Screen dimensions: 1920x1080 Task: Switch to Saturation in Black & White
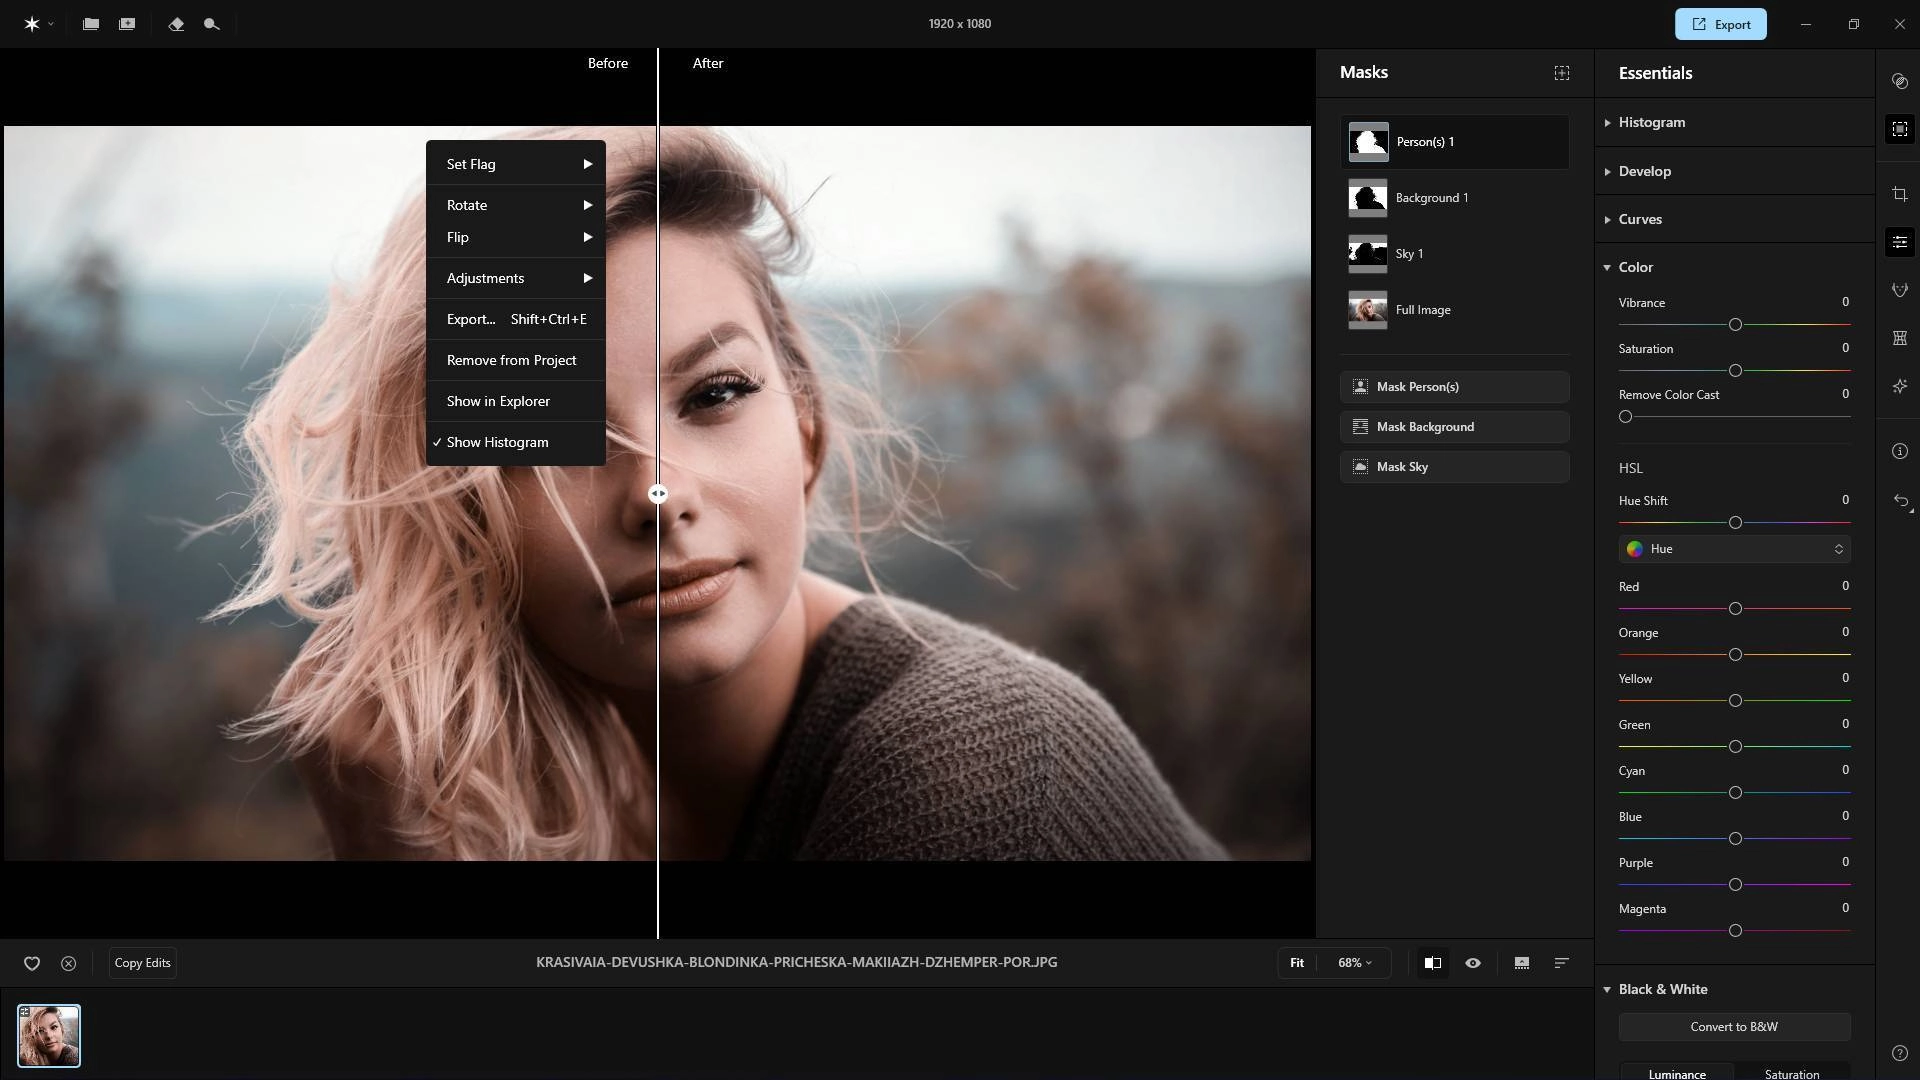(1791, 1073)
